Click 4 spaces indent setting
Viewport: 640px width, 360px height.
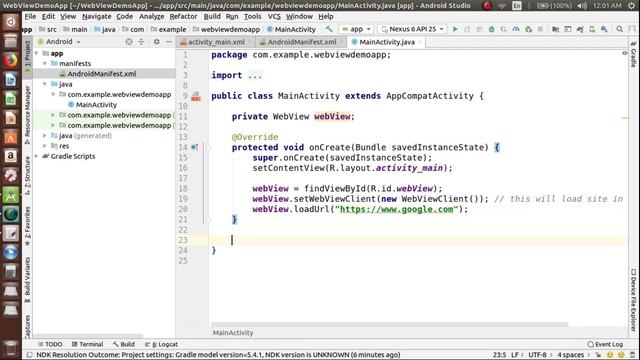tap(571, 355)
